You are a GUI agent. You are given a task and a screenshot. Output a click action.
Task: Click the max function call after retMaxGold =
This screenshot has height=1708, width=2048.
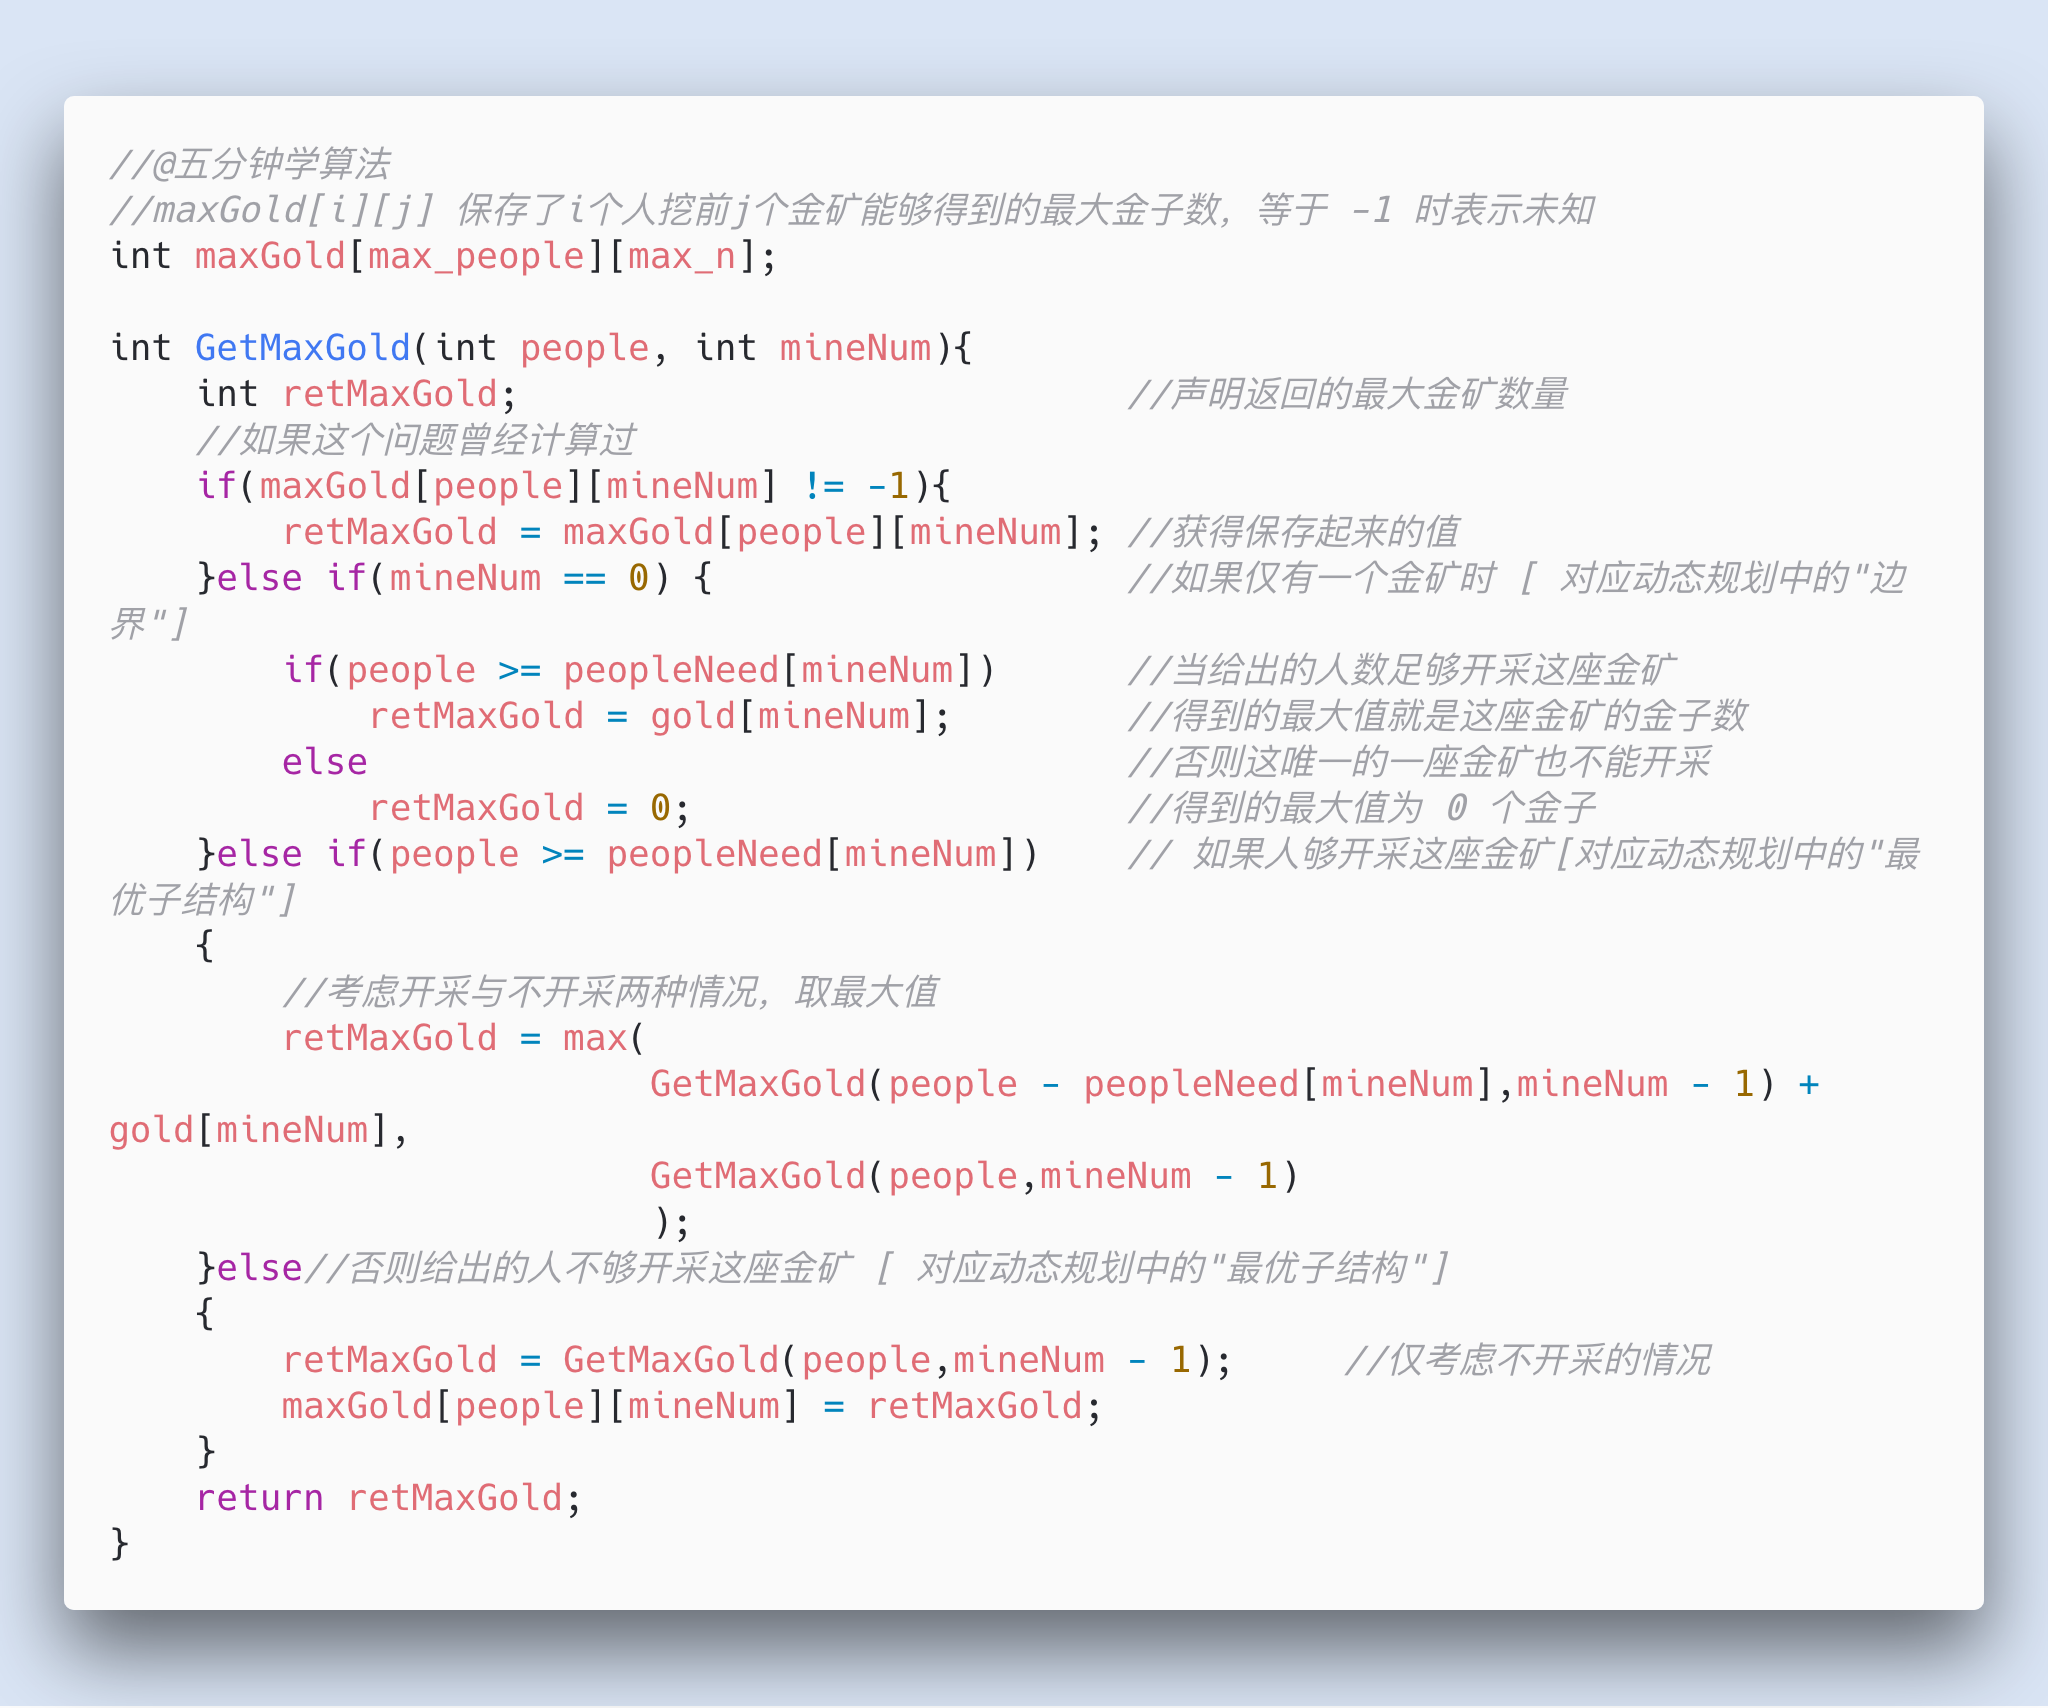coord(594,1038)
